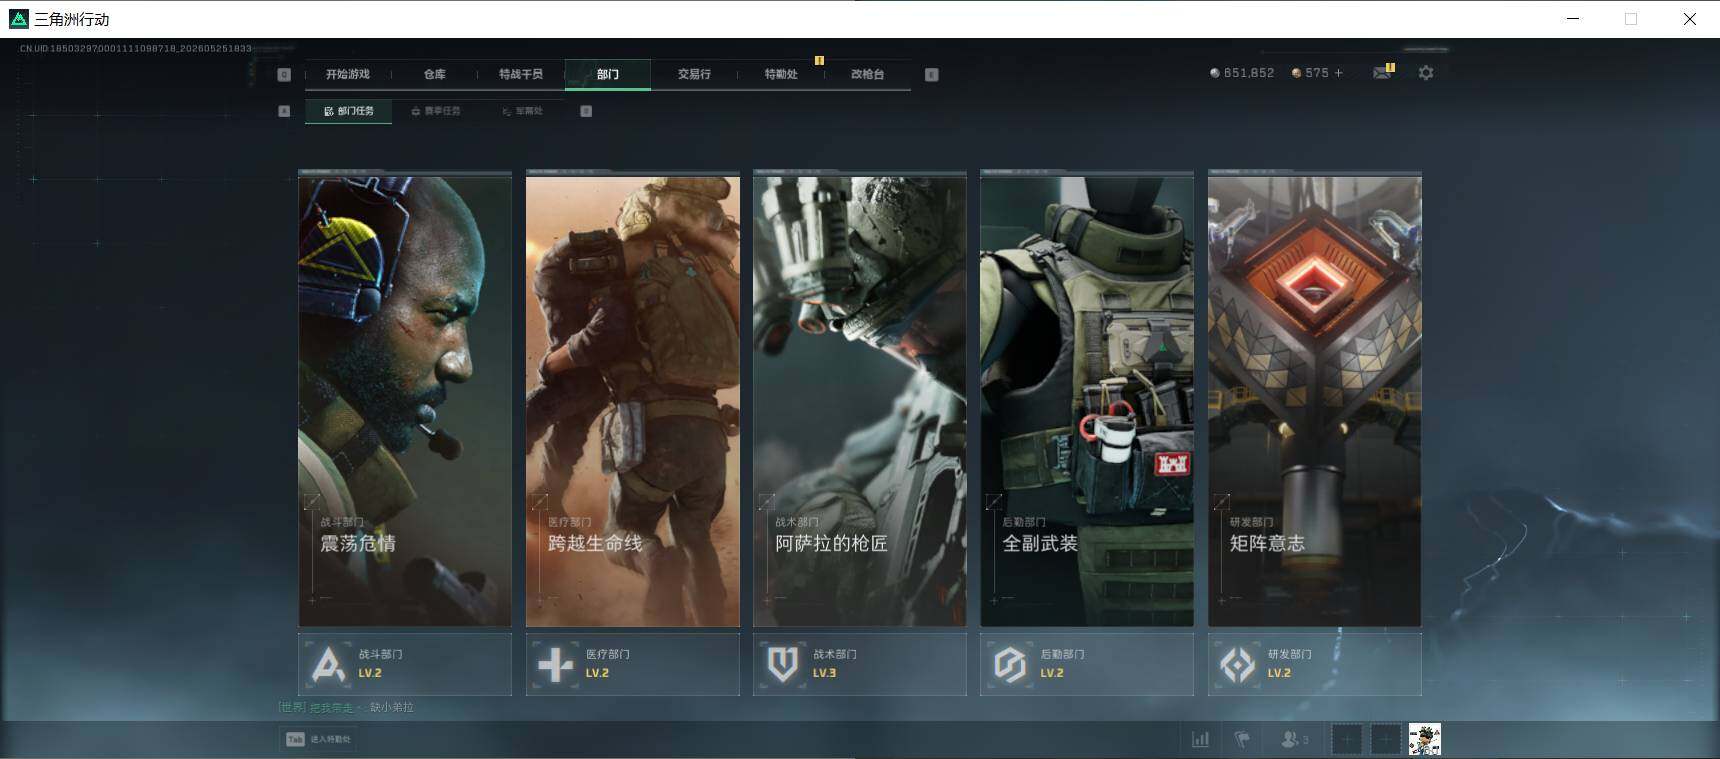
Task: Click the 651,852 currency balance
Action: [x=1249, y=73]
